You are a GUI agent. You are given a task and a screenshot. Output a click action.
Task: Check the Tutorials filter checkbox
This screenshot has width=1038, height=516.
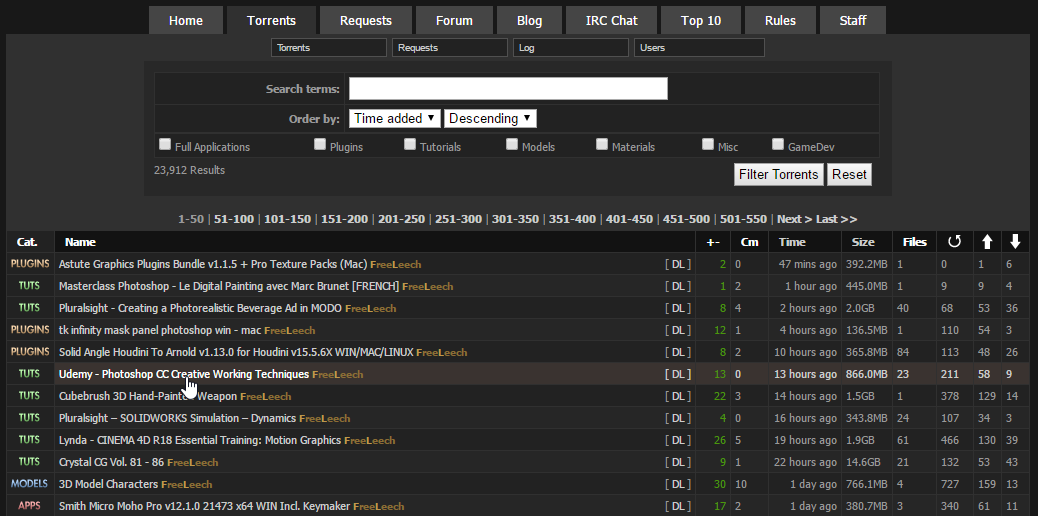pyautogui.click(x=410, y=144)
